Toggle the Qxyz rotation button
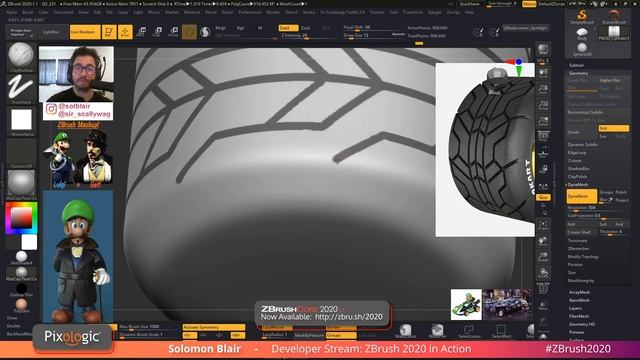Screen dimensions: 640x360 tap(543, 197)
